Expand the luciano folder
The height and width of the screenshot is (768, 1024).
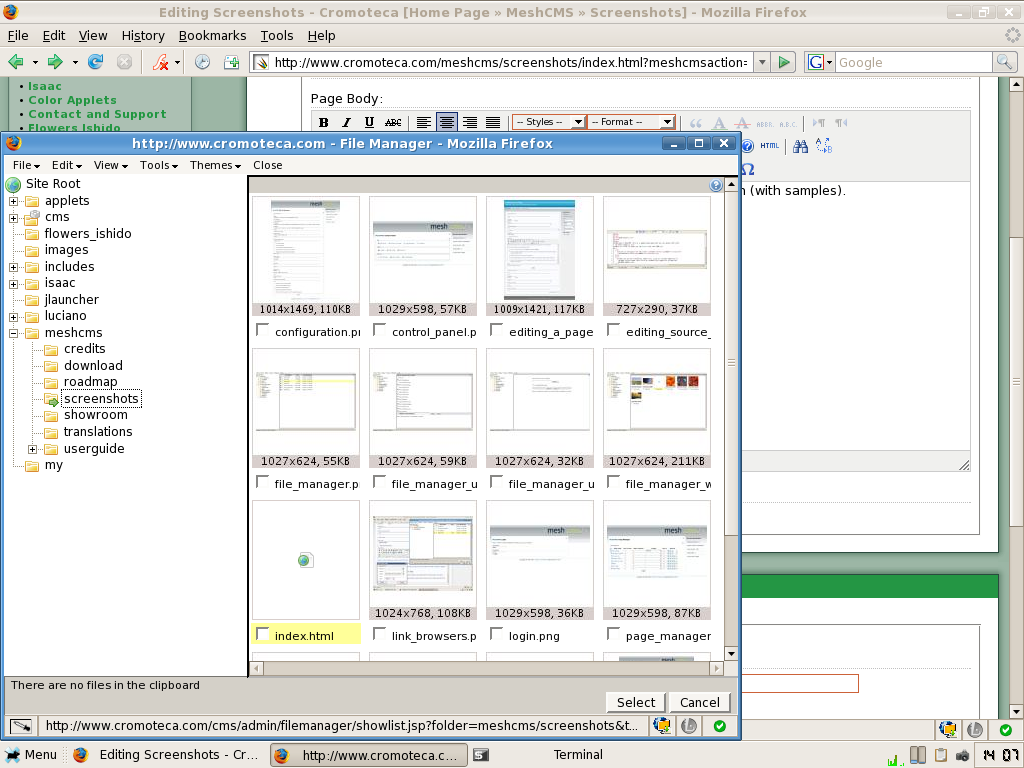pos(13,317)
